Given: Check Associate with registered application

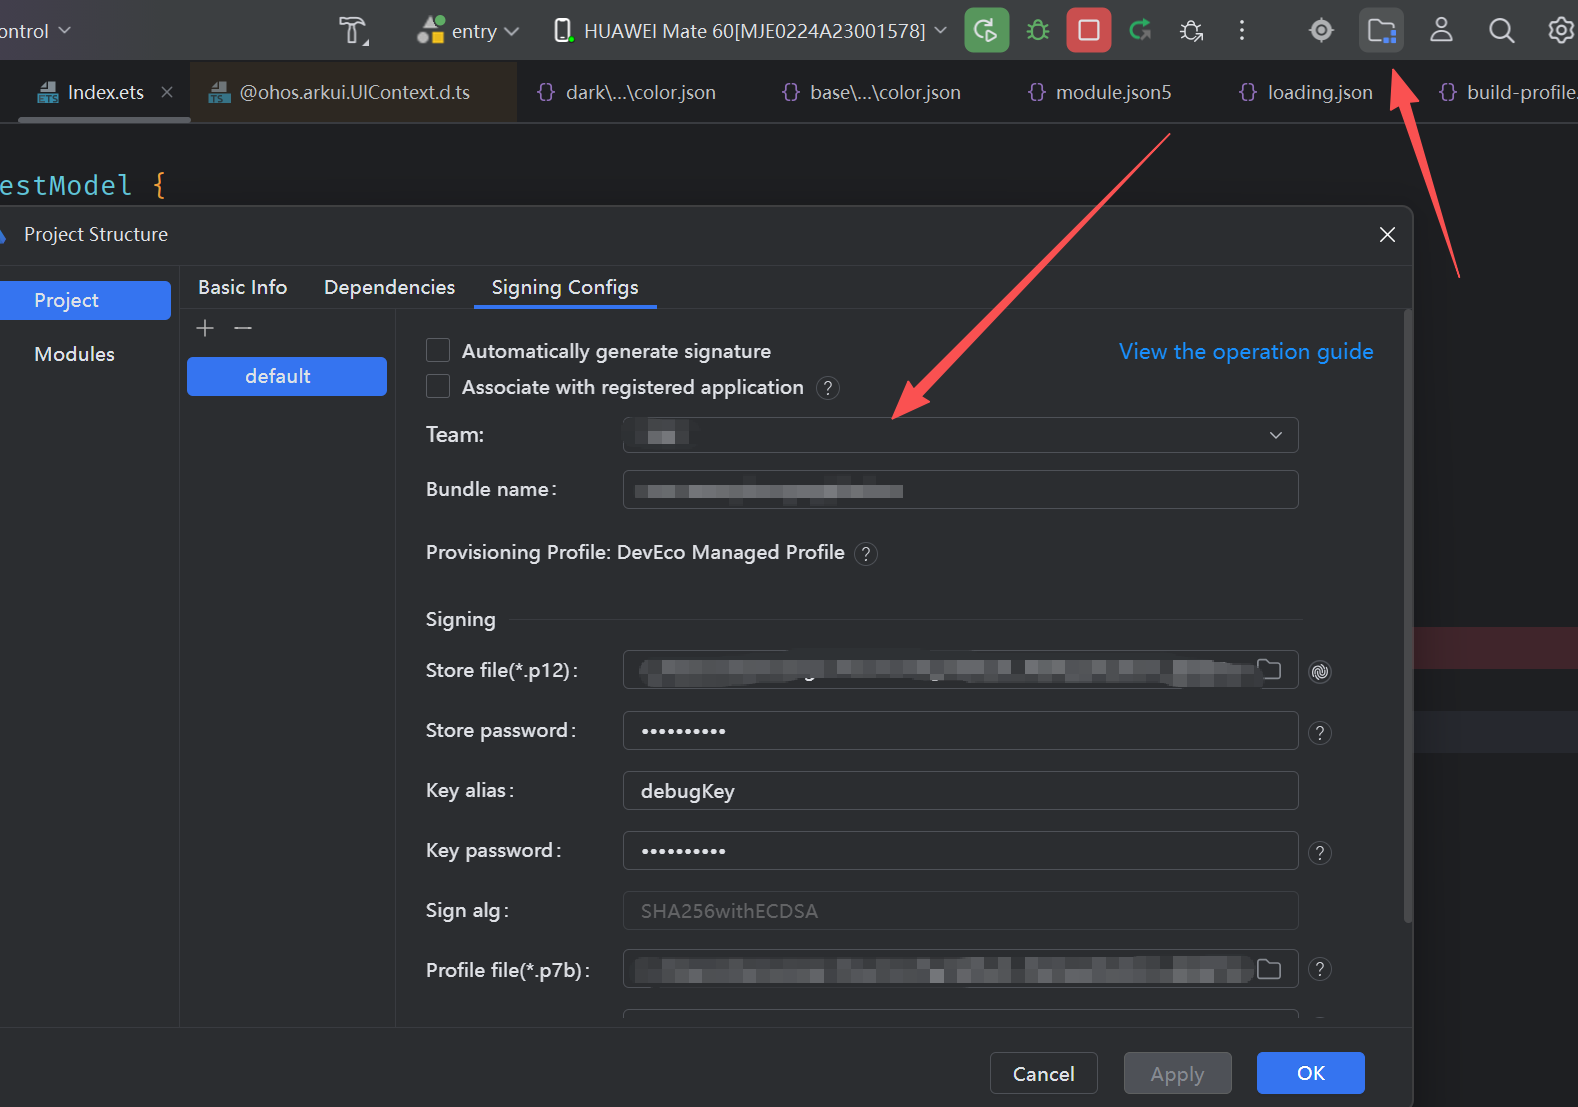Looking at the screenshot, I should (x=438, y=386).
